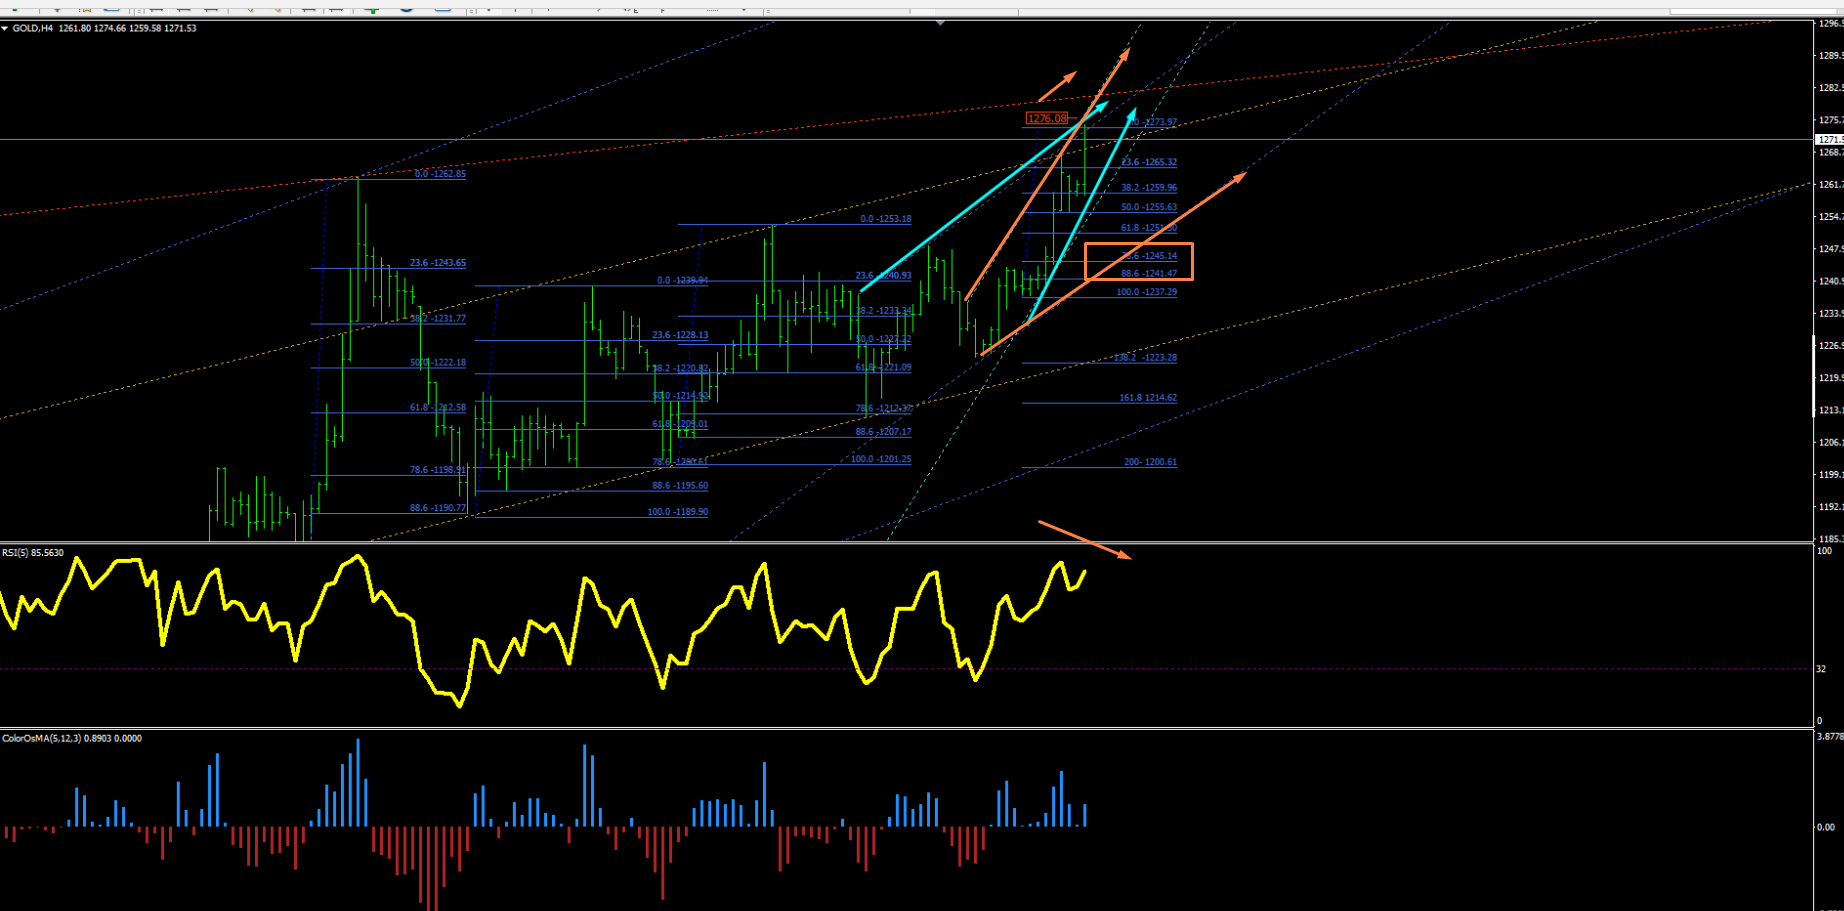Select the orange rectangle around 88.6 level
This screenshot has width=1844, height=911.
coord(1139,262)
